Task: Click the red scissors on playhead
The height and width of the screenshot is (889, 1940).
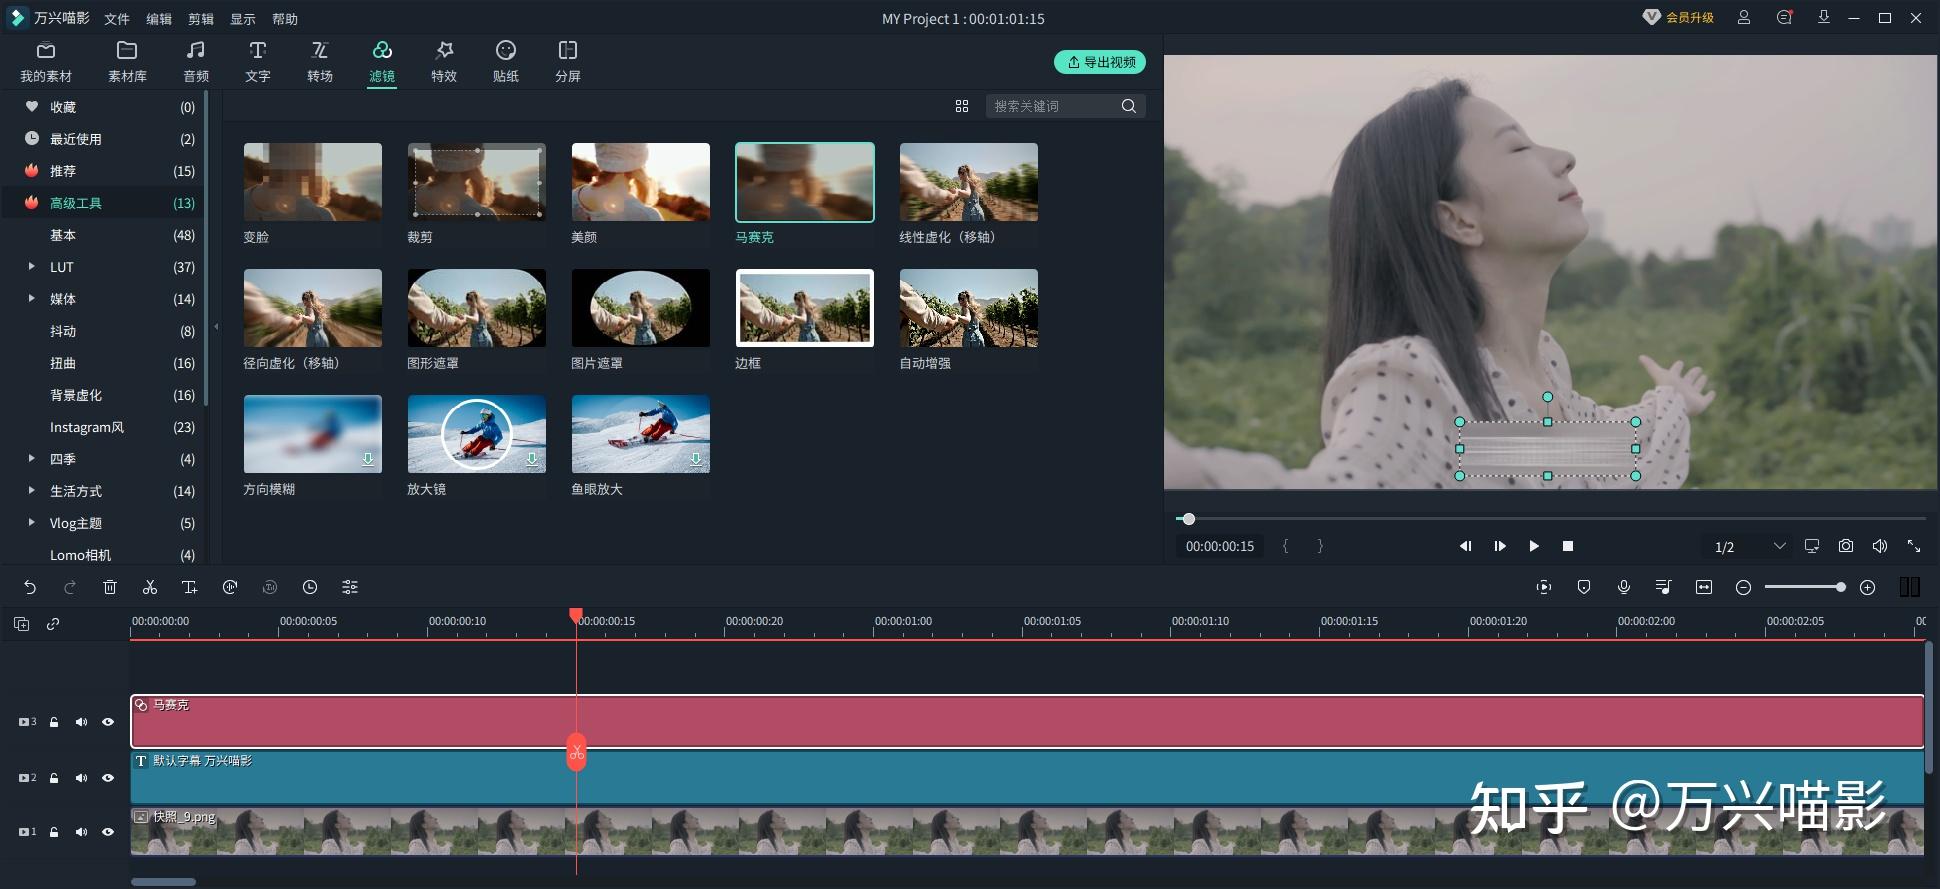Action: point(577,752)
